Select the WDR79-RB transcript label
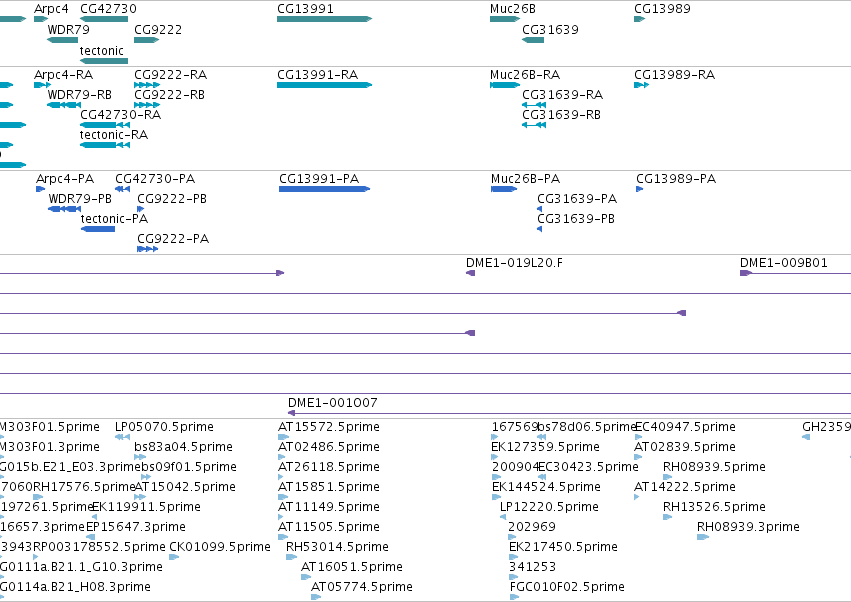Screen dimensions: 851x602 click(x=79, y=94)
